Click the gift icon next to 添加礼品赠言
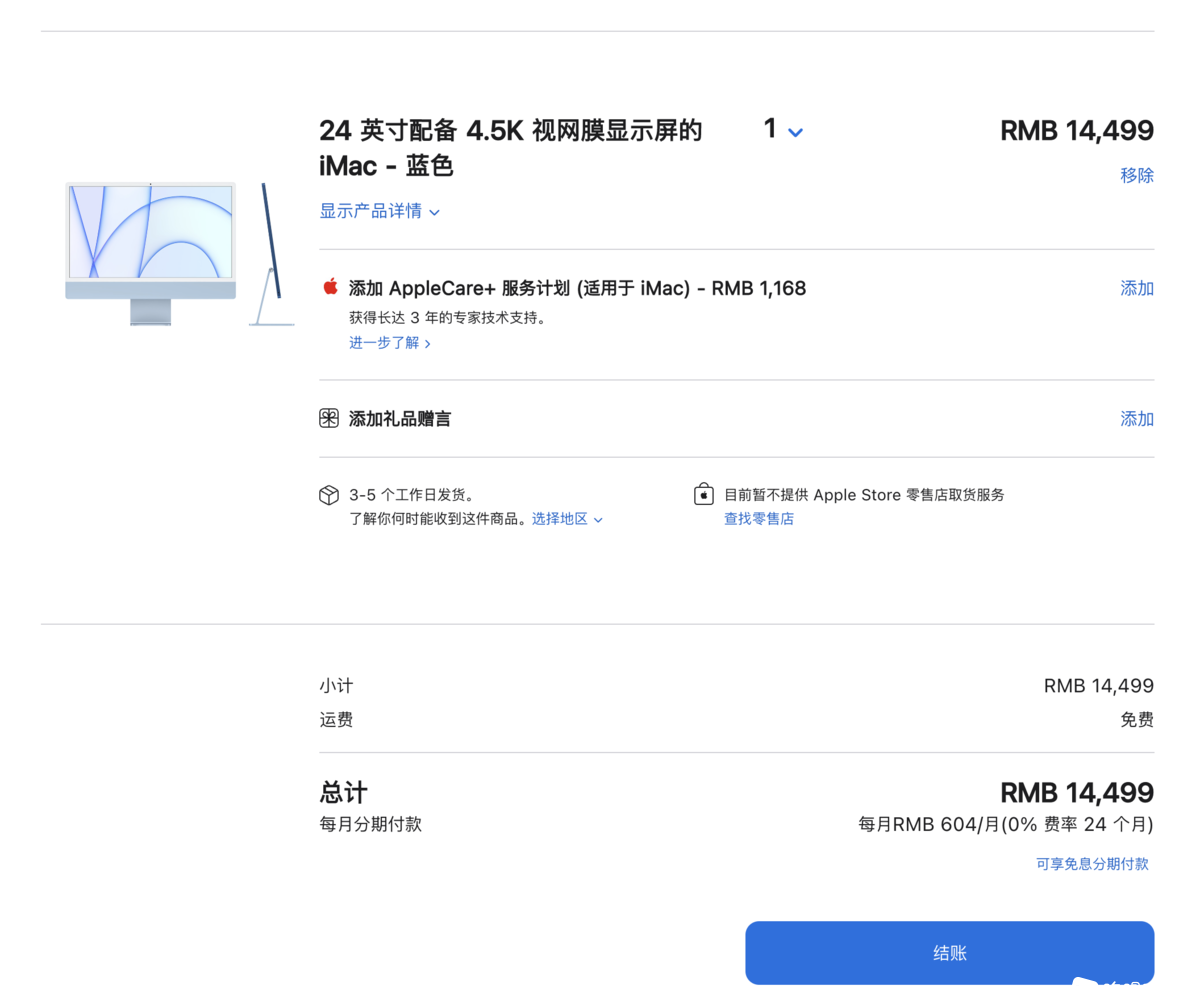 point(329,418)
